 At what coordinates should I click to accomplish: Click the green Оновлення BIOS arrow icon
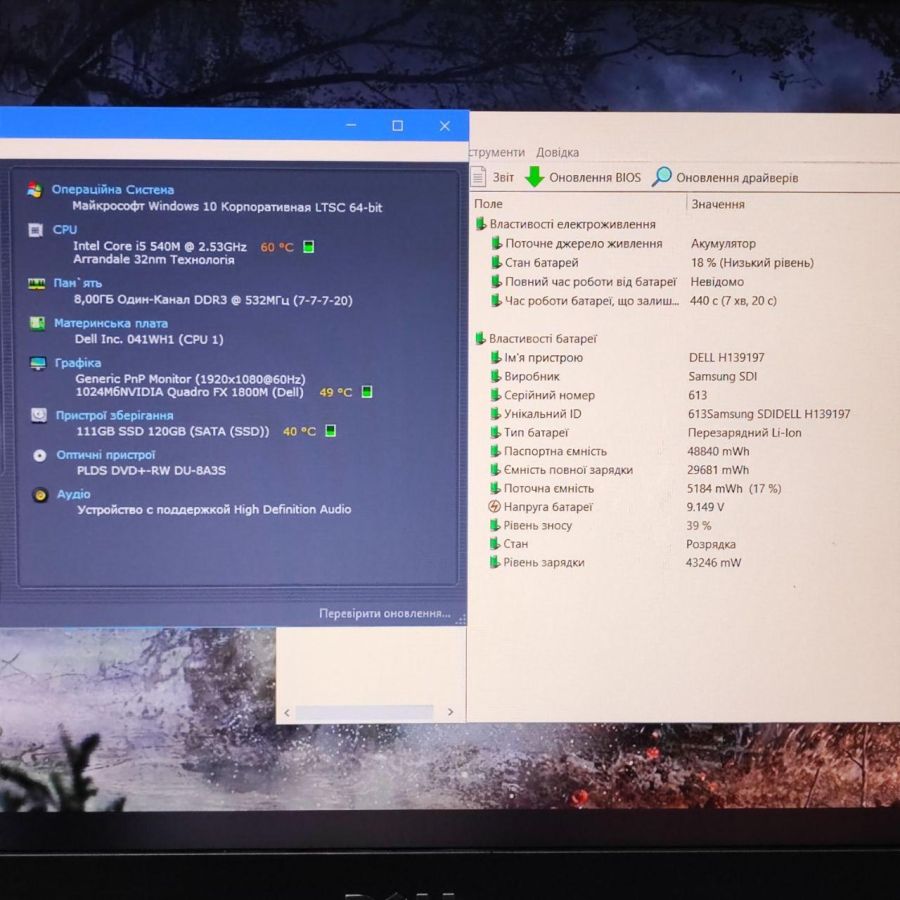pos(534,177)
